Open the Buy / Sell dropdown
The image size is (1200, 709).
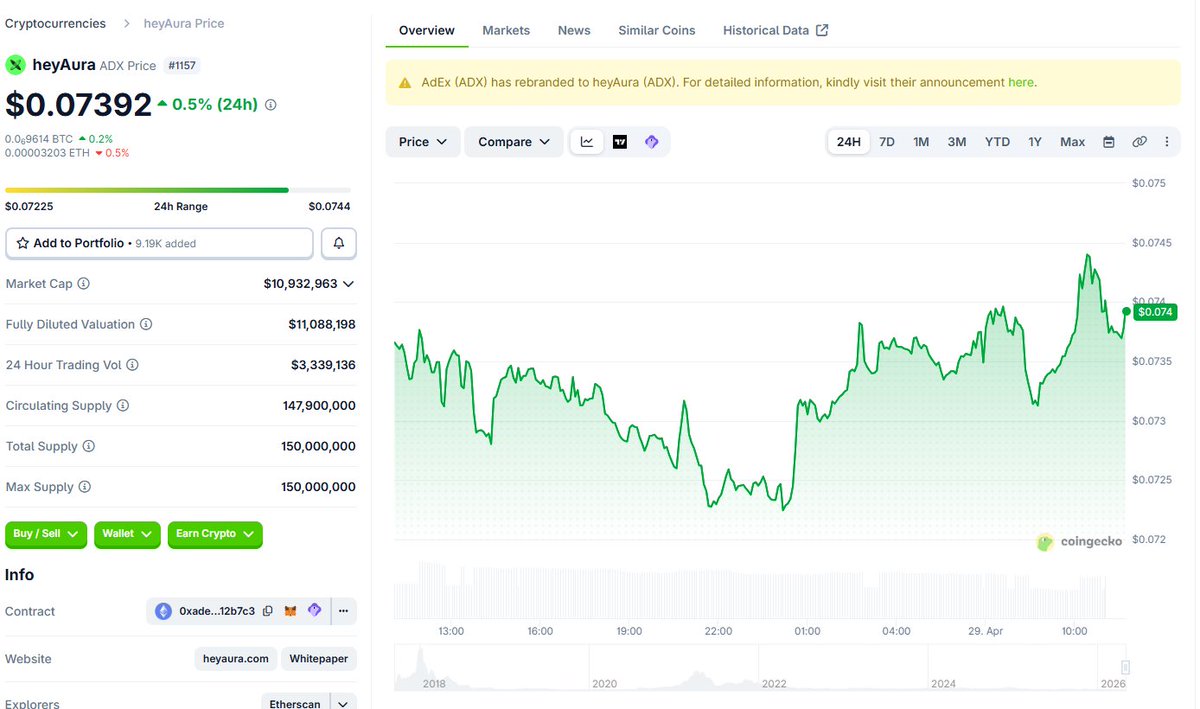pyautogui.click(x=46, y=534)
